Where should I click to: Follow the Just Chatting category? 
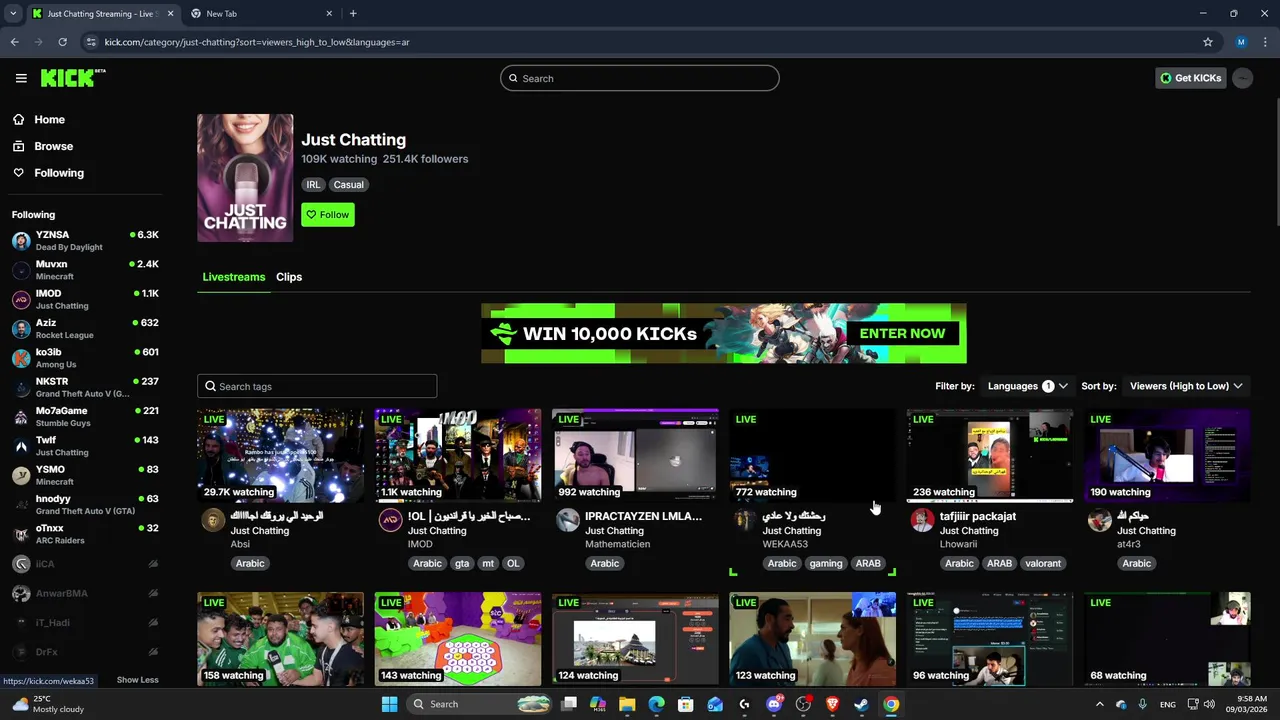tap(328, 215)
